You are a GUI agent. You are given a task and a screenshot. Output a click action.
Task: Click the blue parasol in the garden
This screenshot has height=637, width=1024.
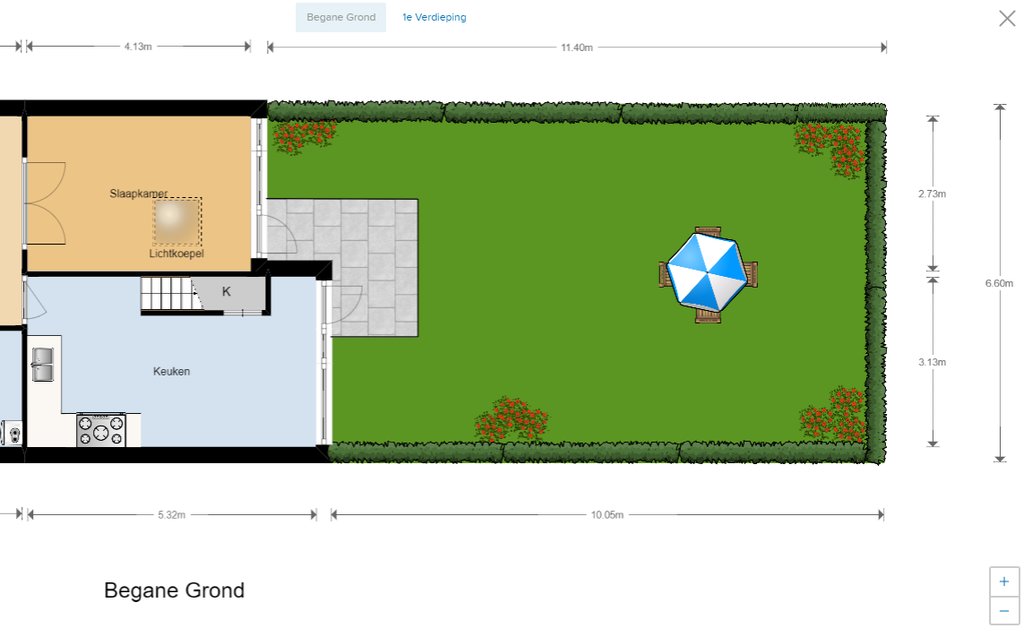click(708, 272)
